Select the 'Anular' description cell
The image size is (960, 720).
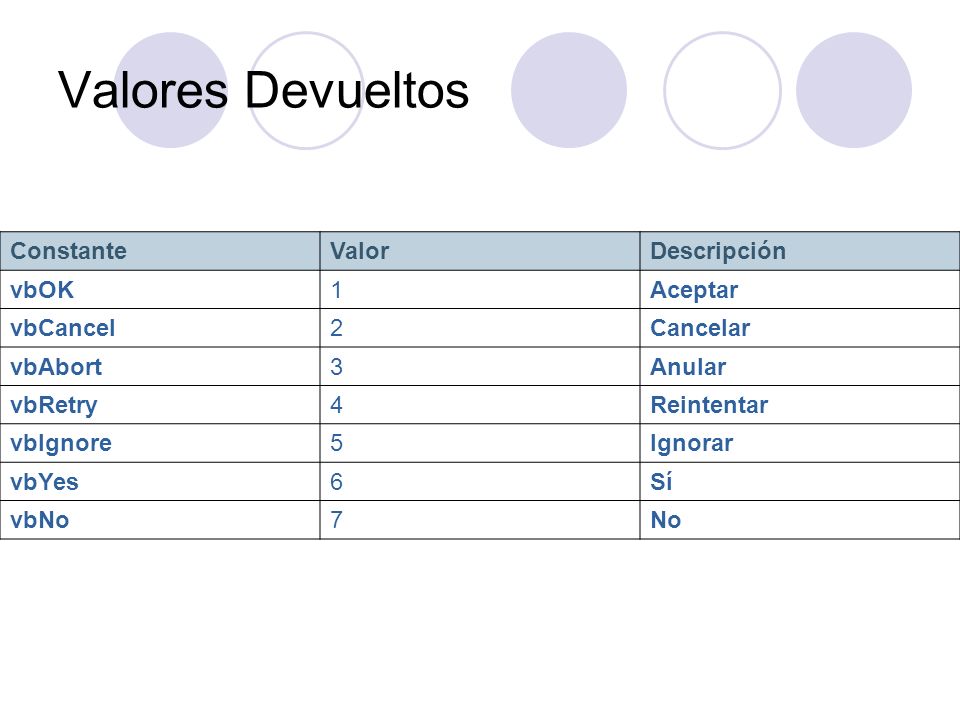coord(800,367)
